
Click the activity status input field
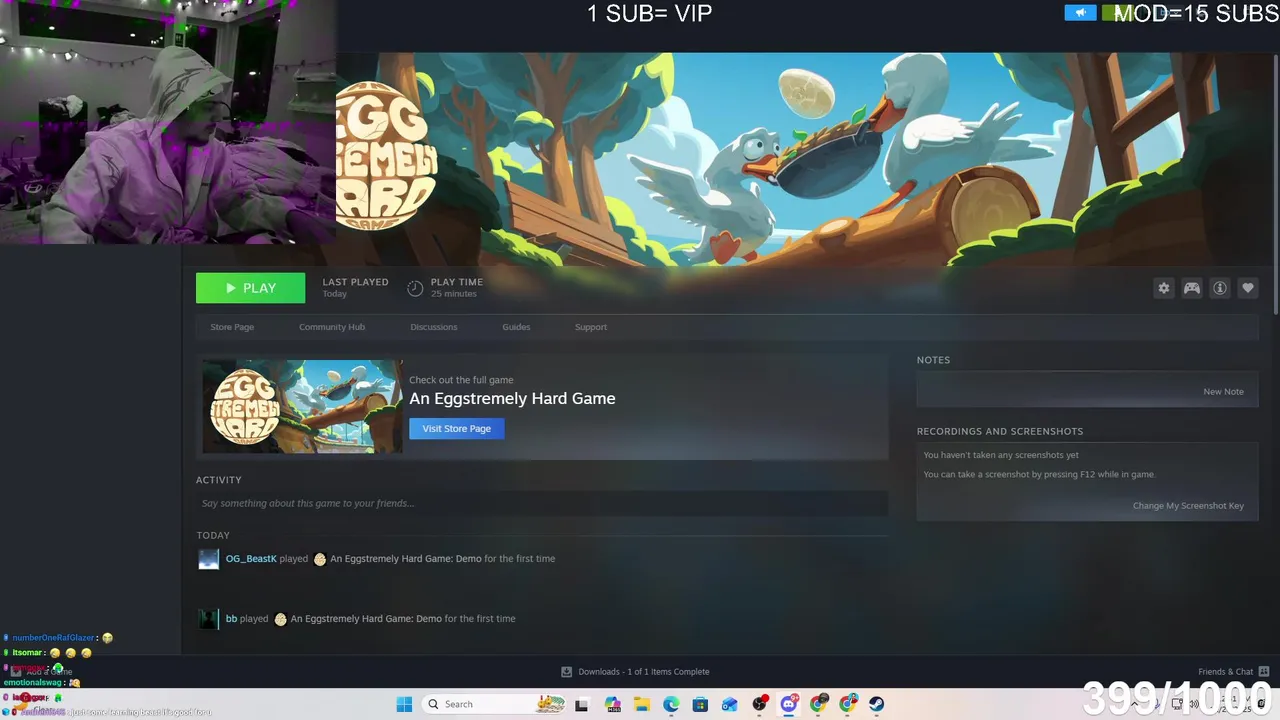[x=542, y=503]
